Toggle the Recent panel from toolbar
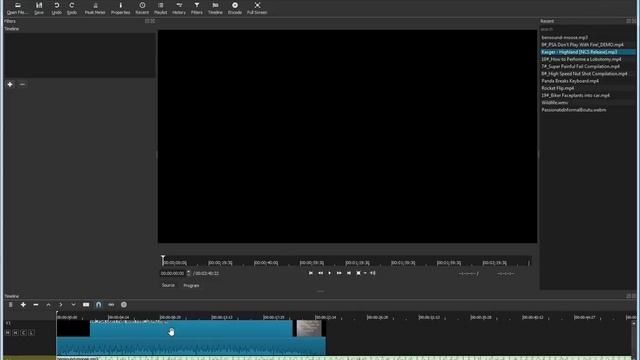Screen dimensions: 640x360 [142, 8]
